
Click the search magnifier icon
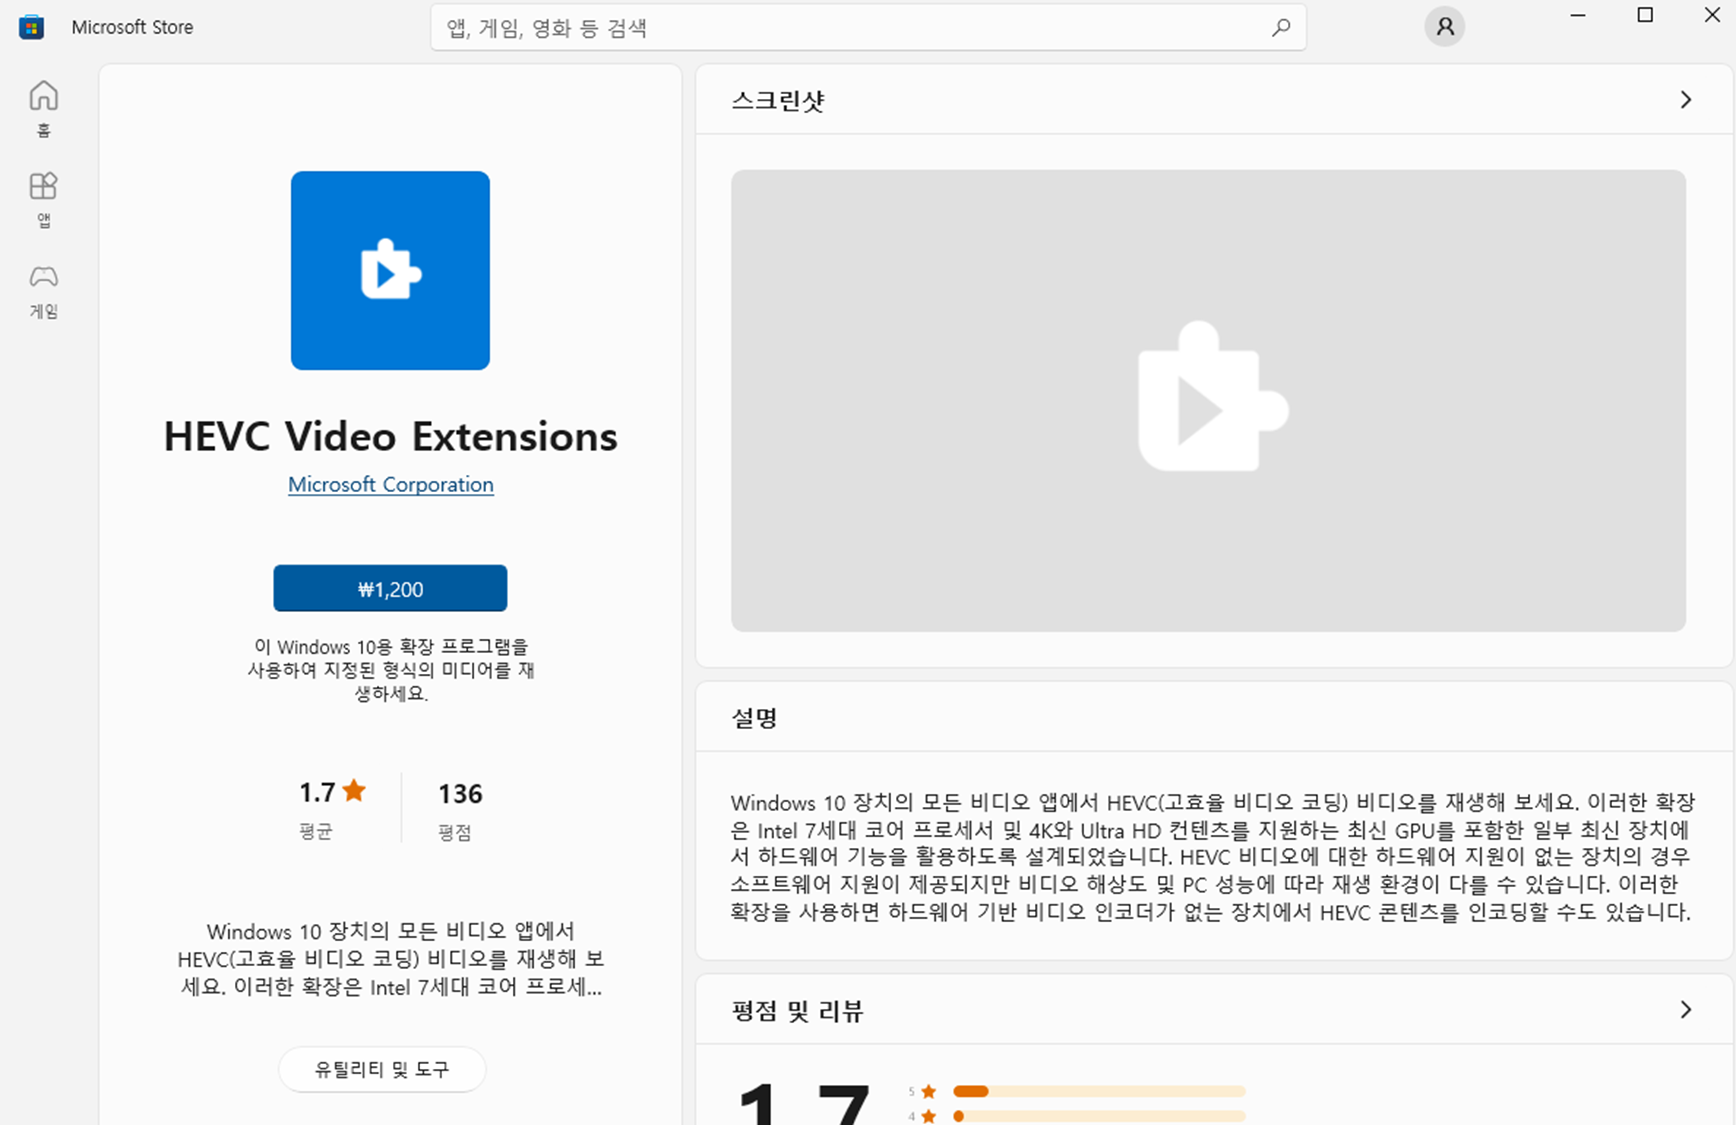(1280, 28)
